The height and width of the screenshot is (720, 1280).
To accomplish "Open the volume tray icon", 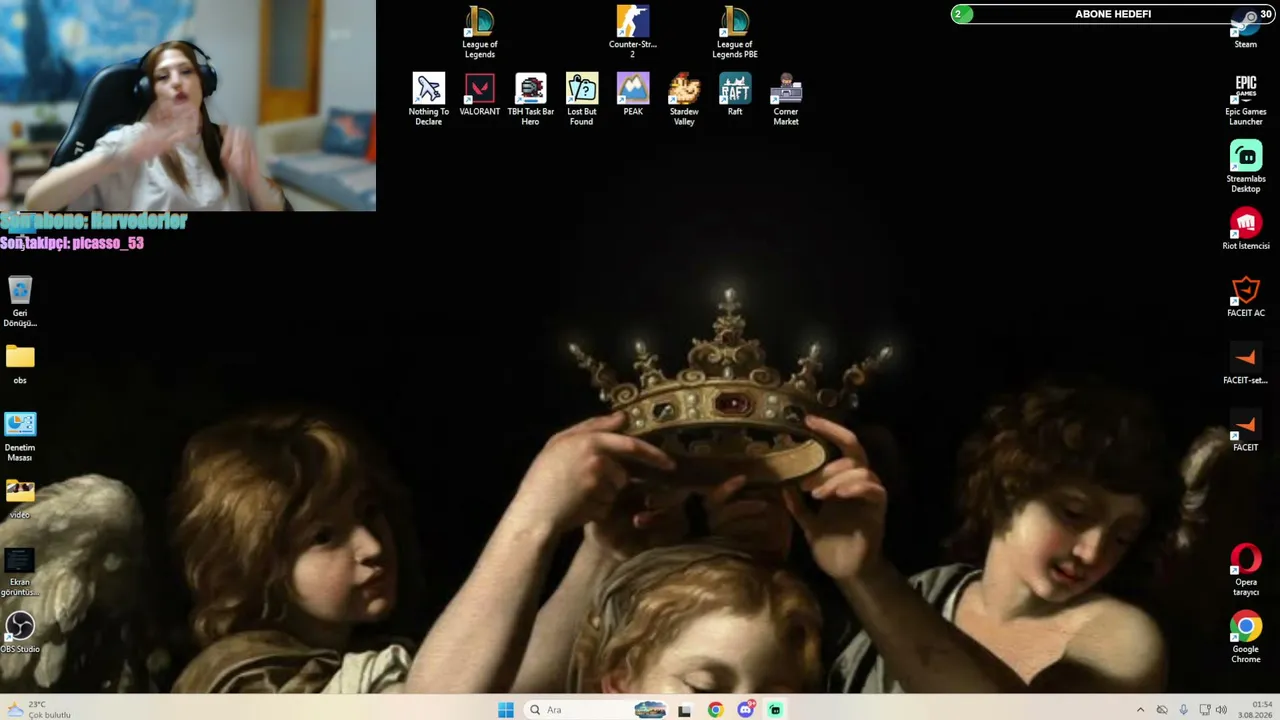I will (x=1221, y=710).
